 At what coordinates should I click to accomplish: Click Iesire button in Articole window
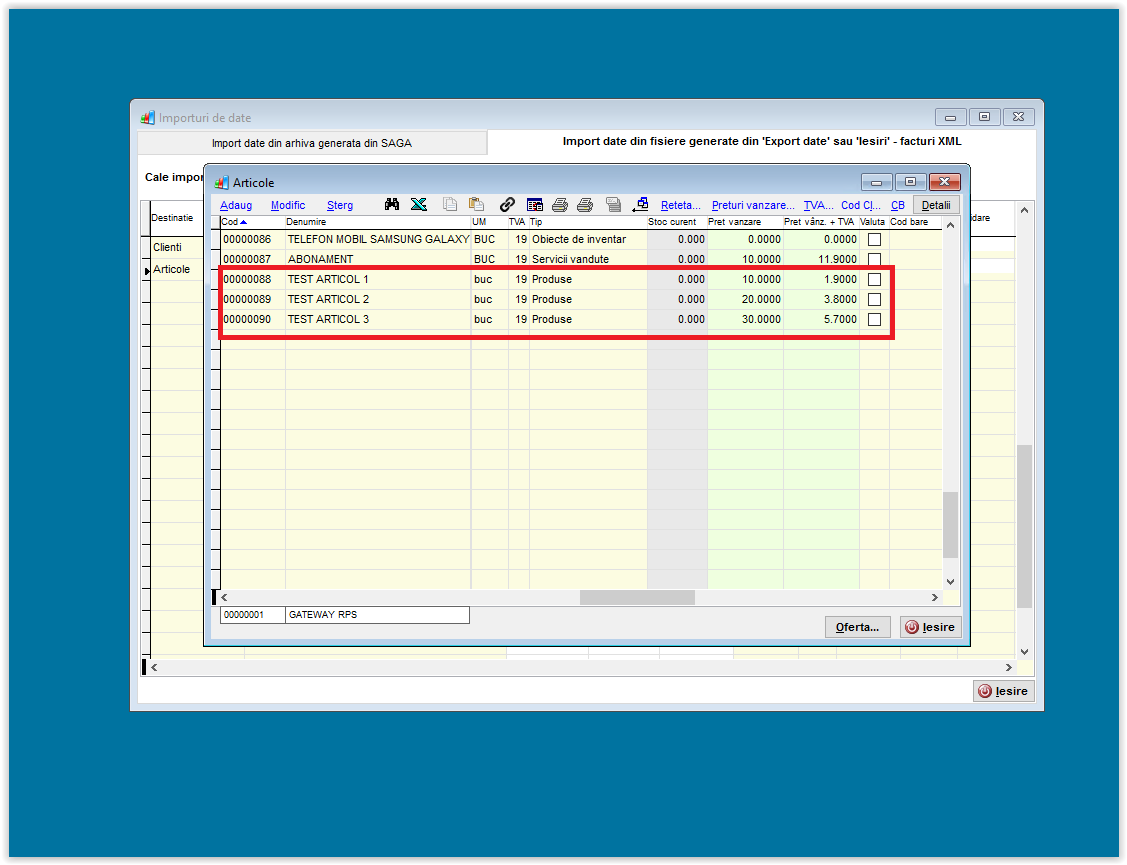pyautogui.click(x=930, y=627)
